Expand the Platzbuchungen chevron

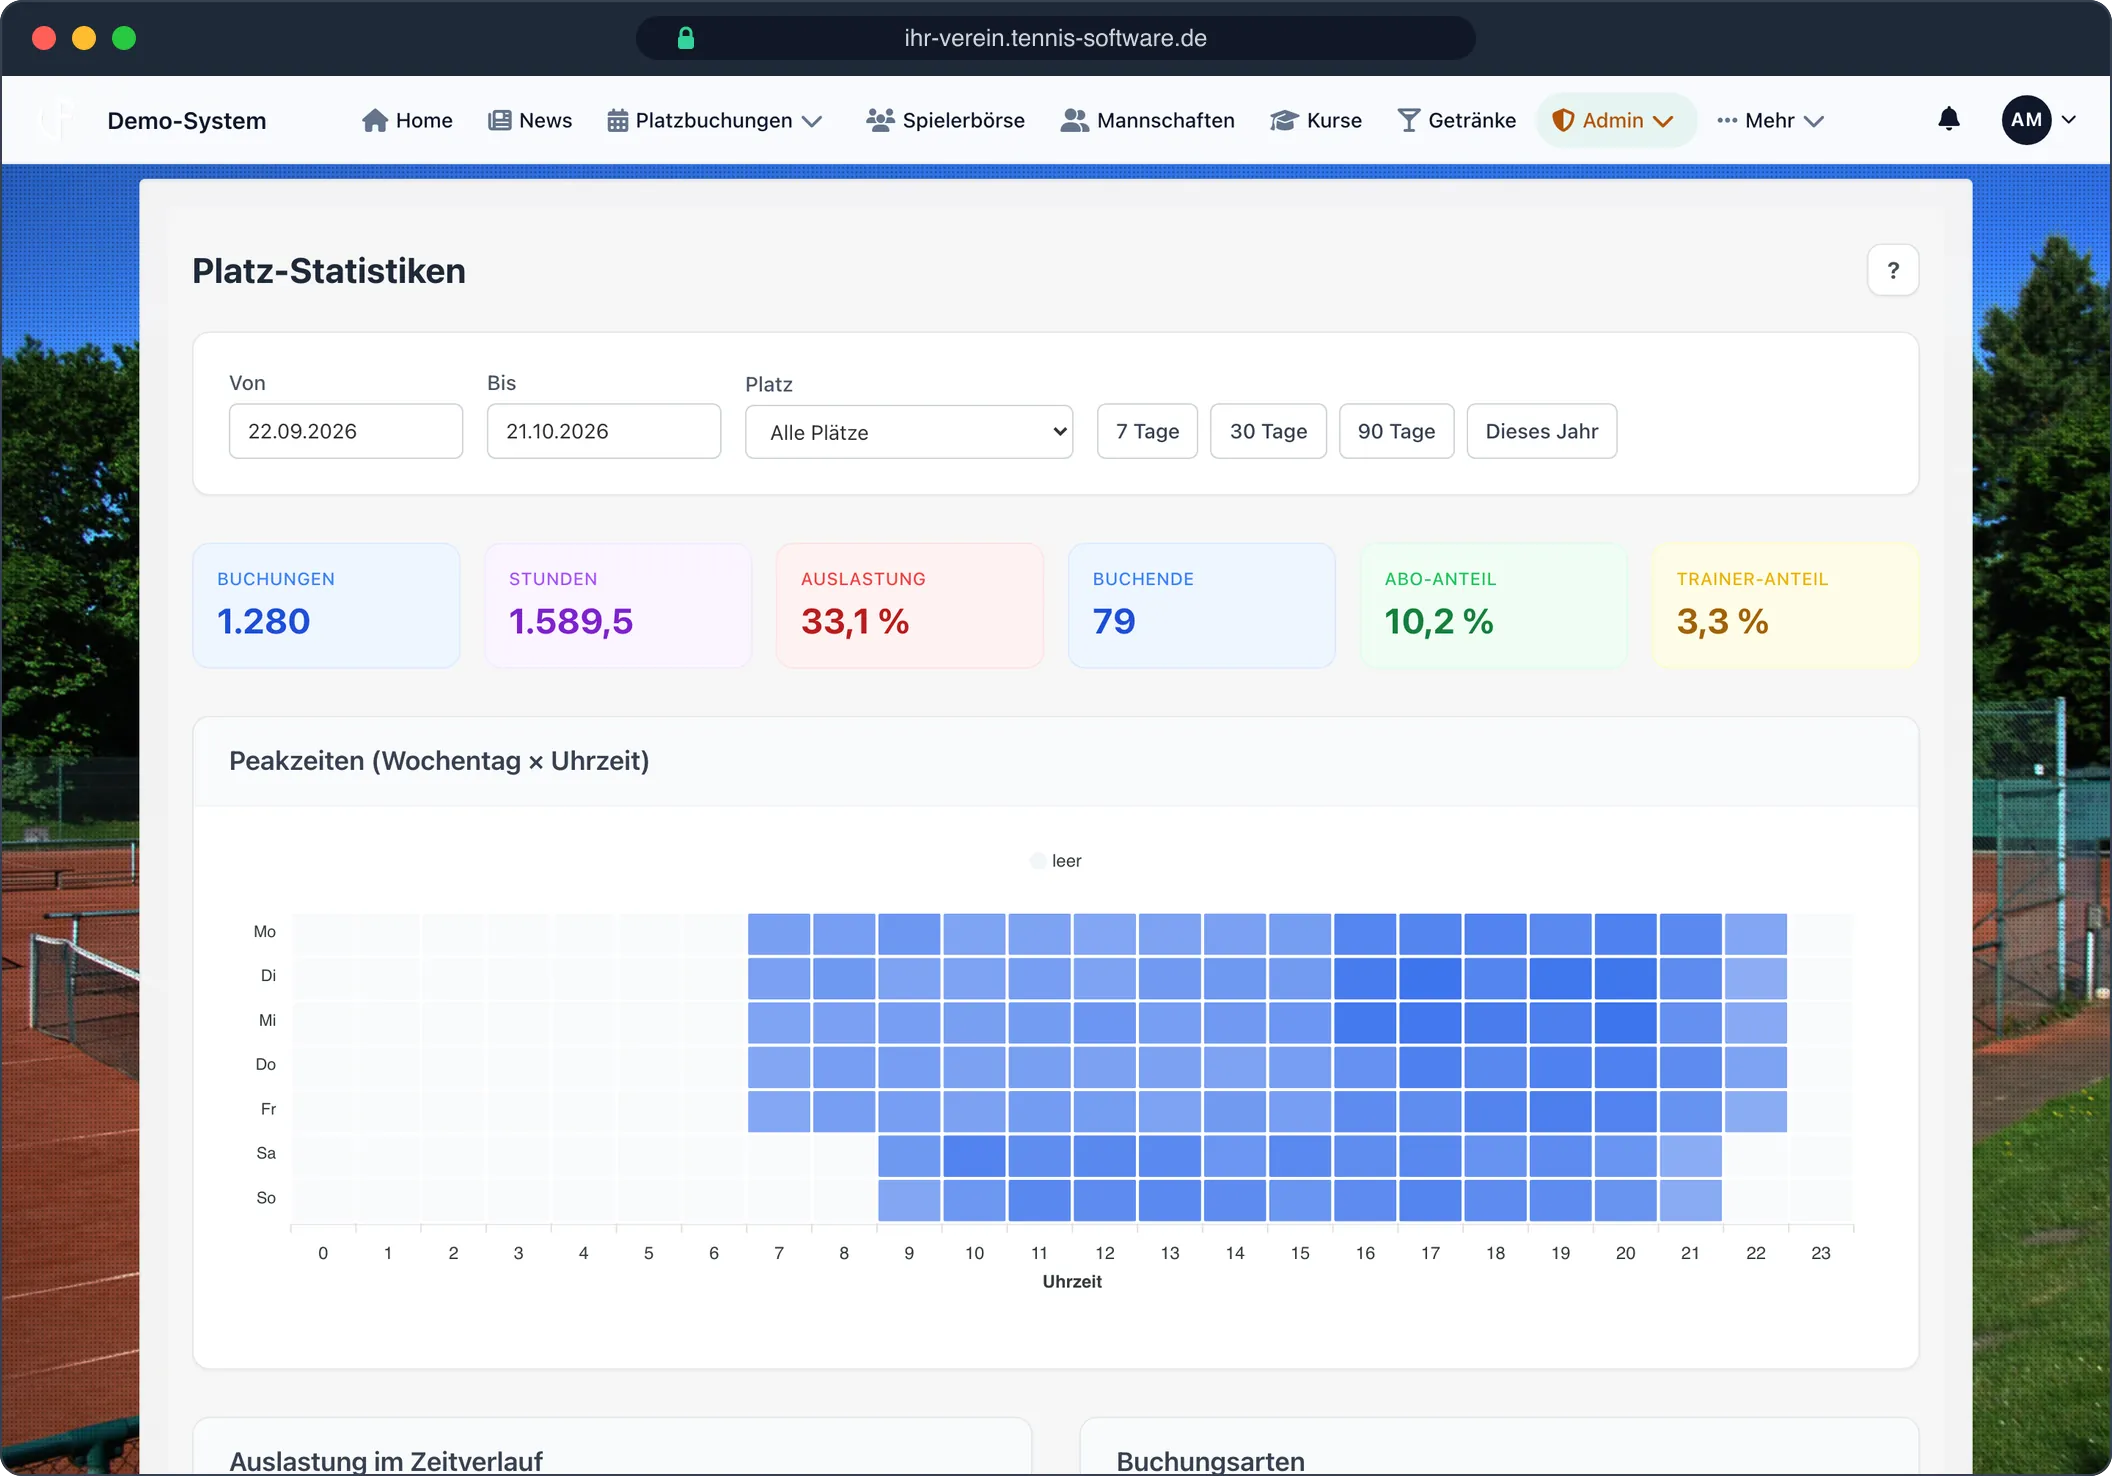[x=812, y=121]
